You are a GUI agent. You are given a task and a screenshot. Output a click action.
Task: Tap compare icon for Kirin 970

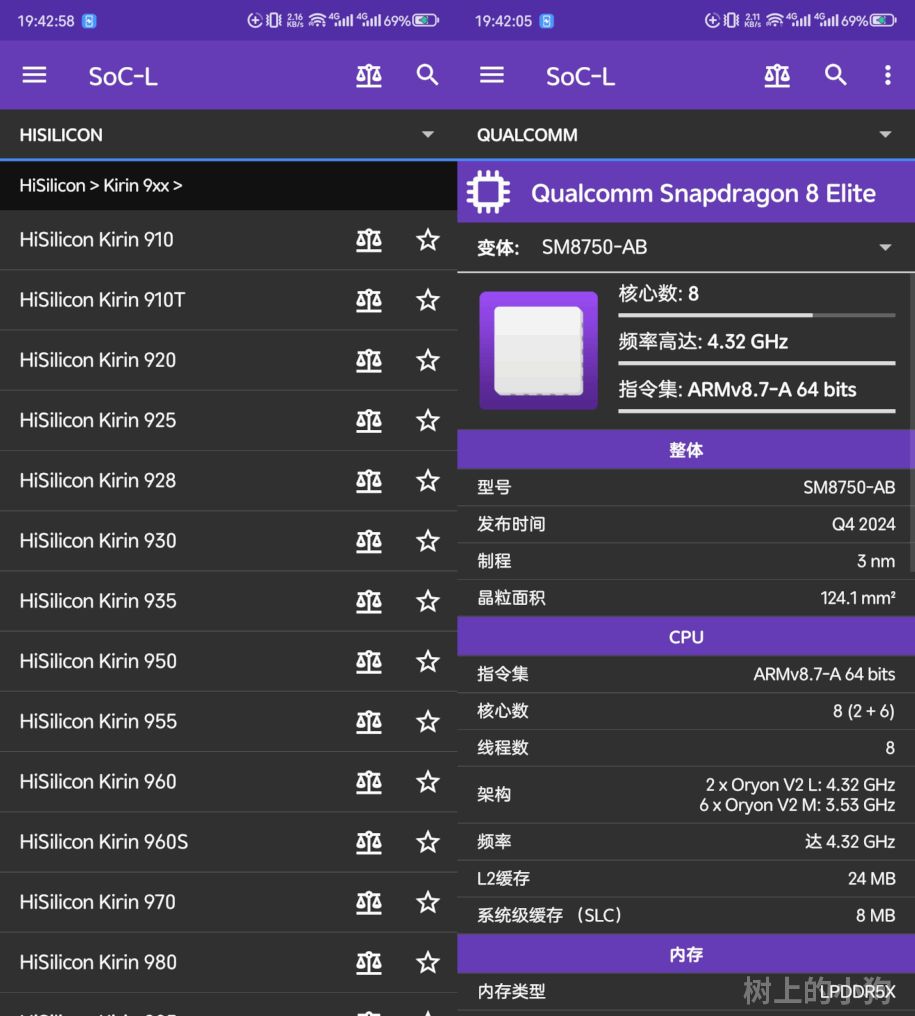pyautogui.click(x=369, y=902)
